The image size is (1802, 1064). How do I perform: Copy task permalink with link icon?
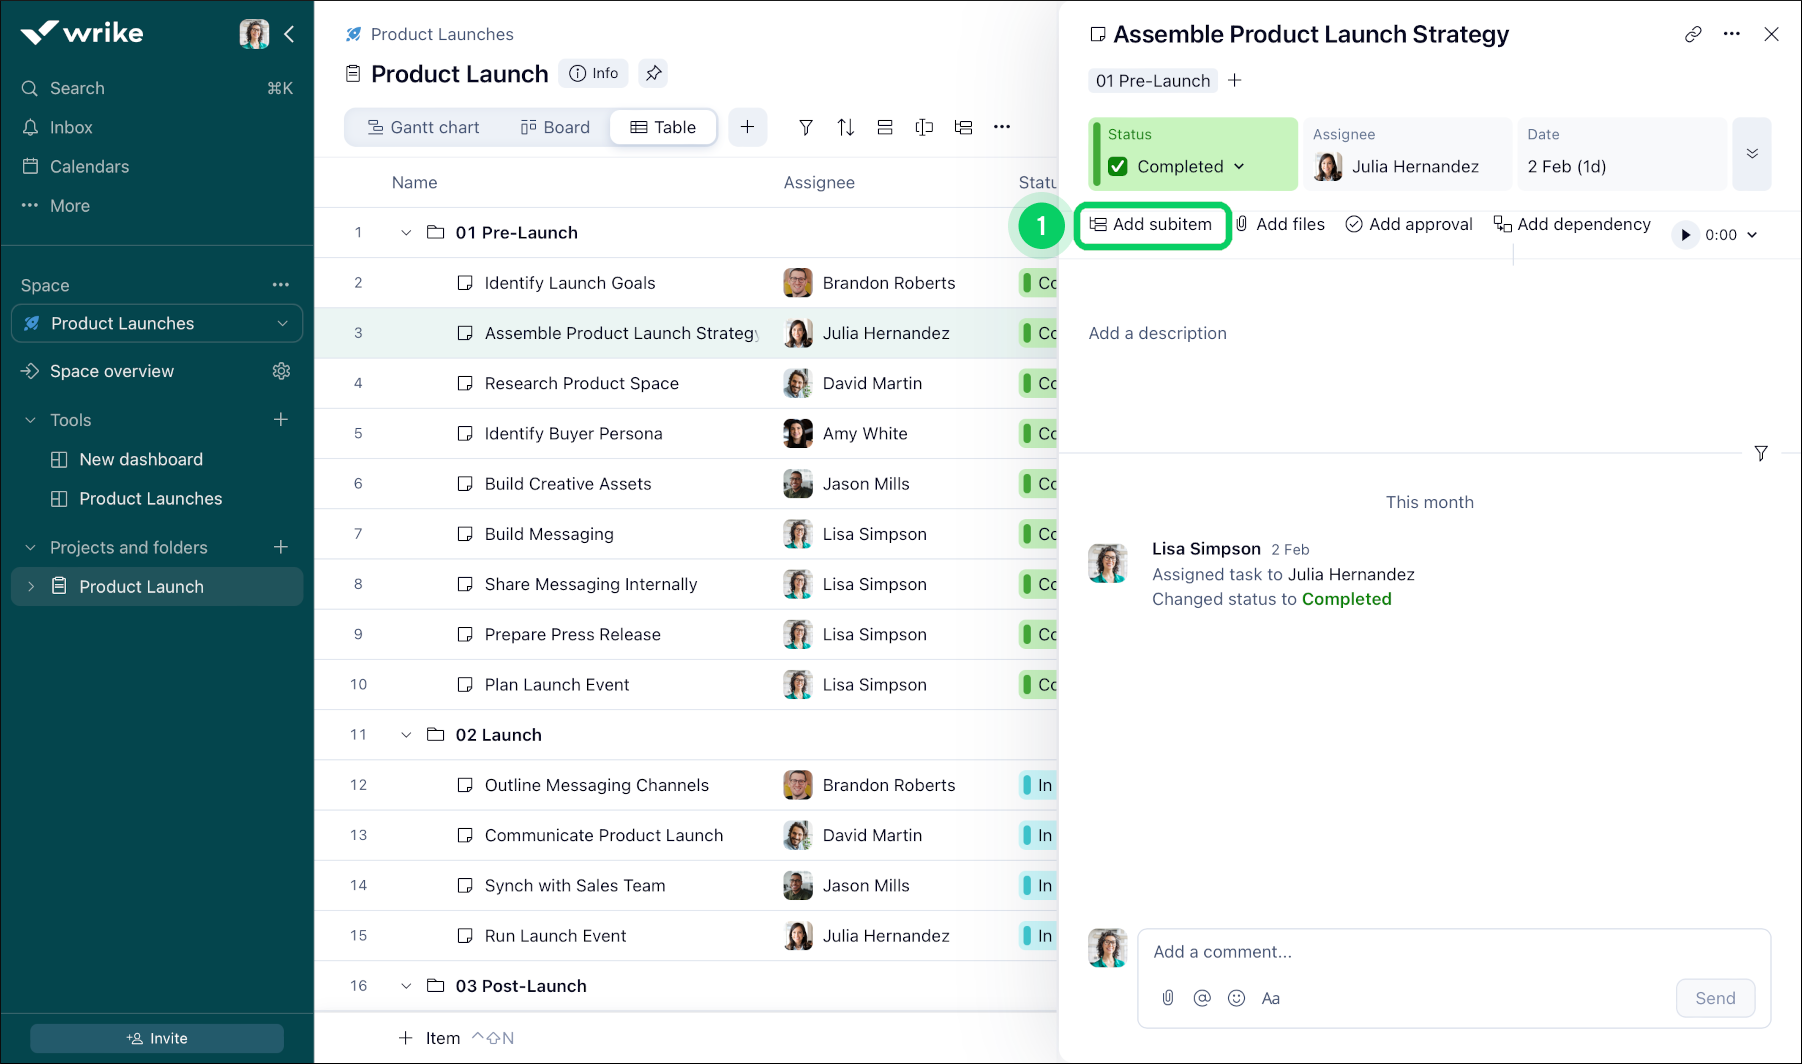(1692, 34)
